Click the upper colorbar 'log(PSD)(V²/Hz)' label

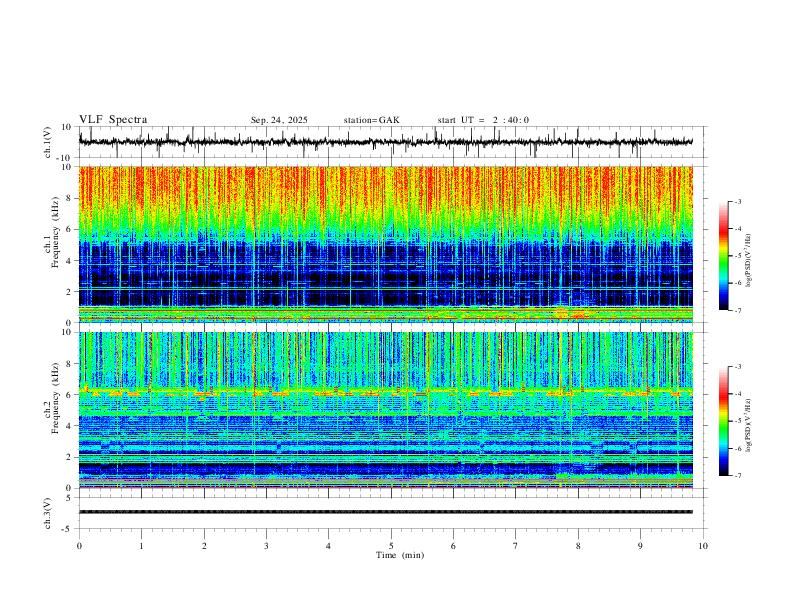coord(748,261)
